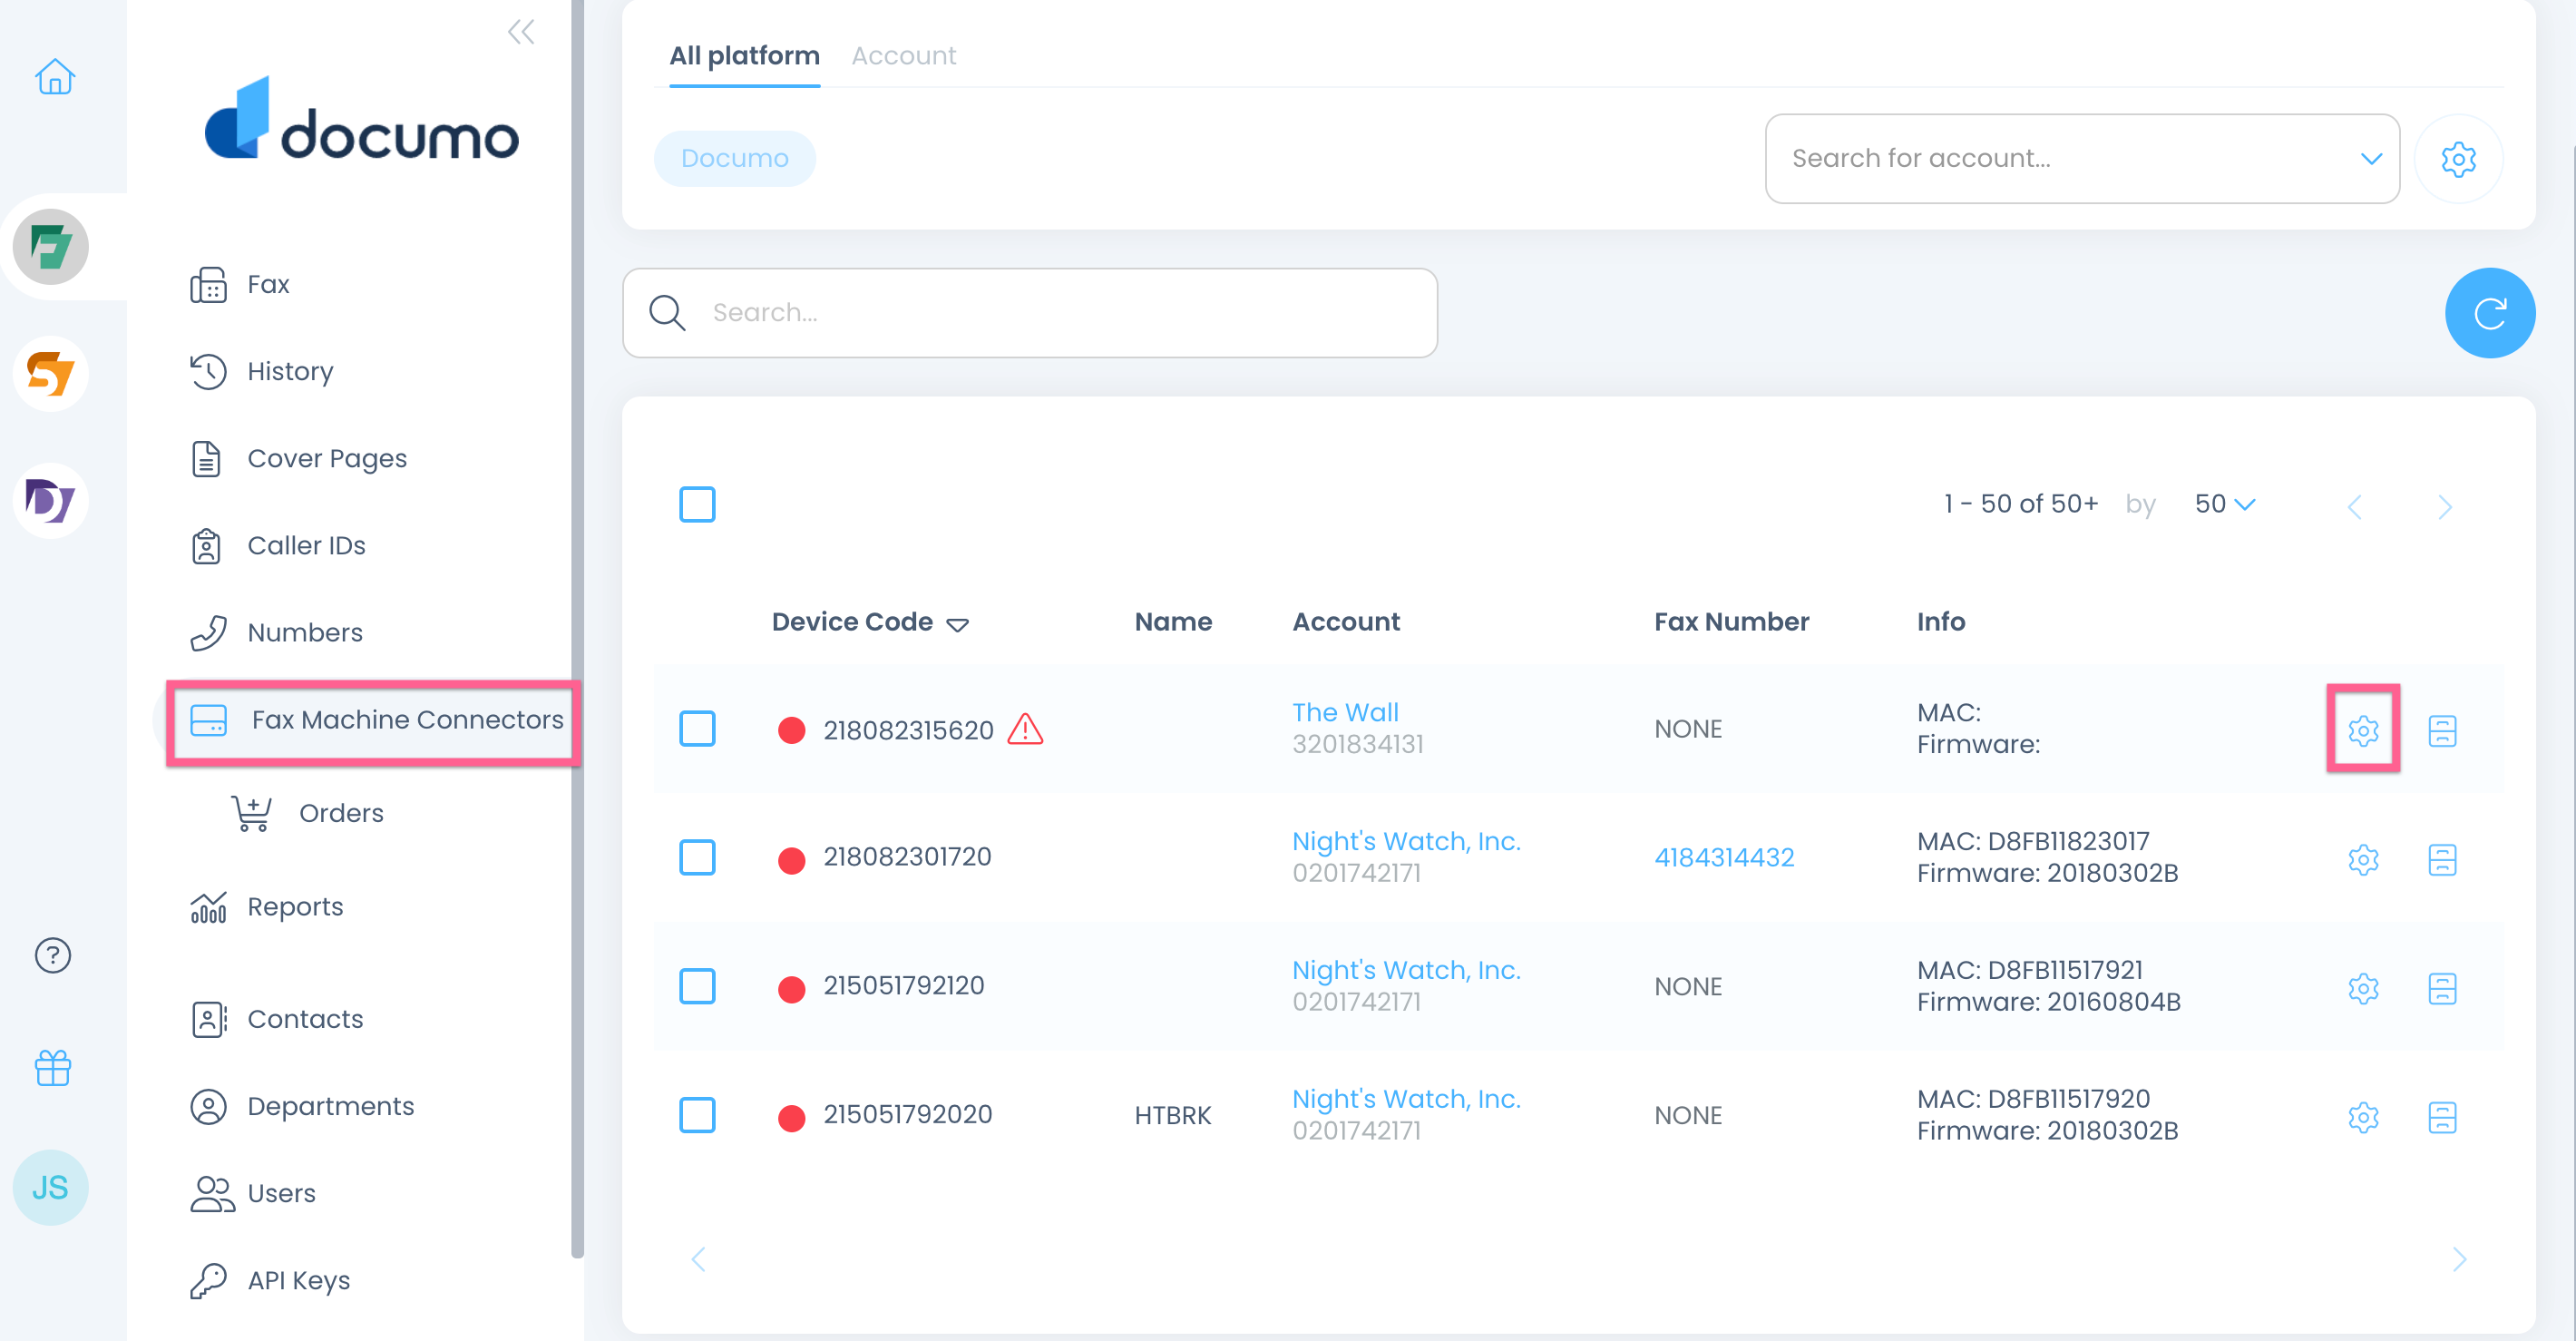Select the All platform tab
This screenshot has height=1341, width=2576.
click(744, 56)
